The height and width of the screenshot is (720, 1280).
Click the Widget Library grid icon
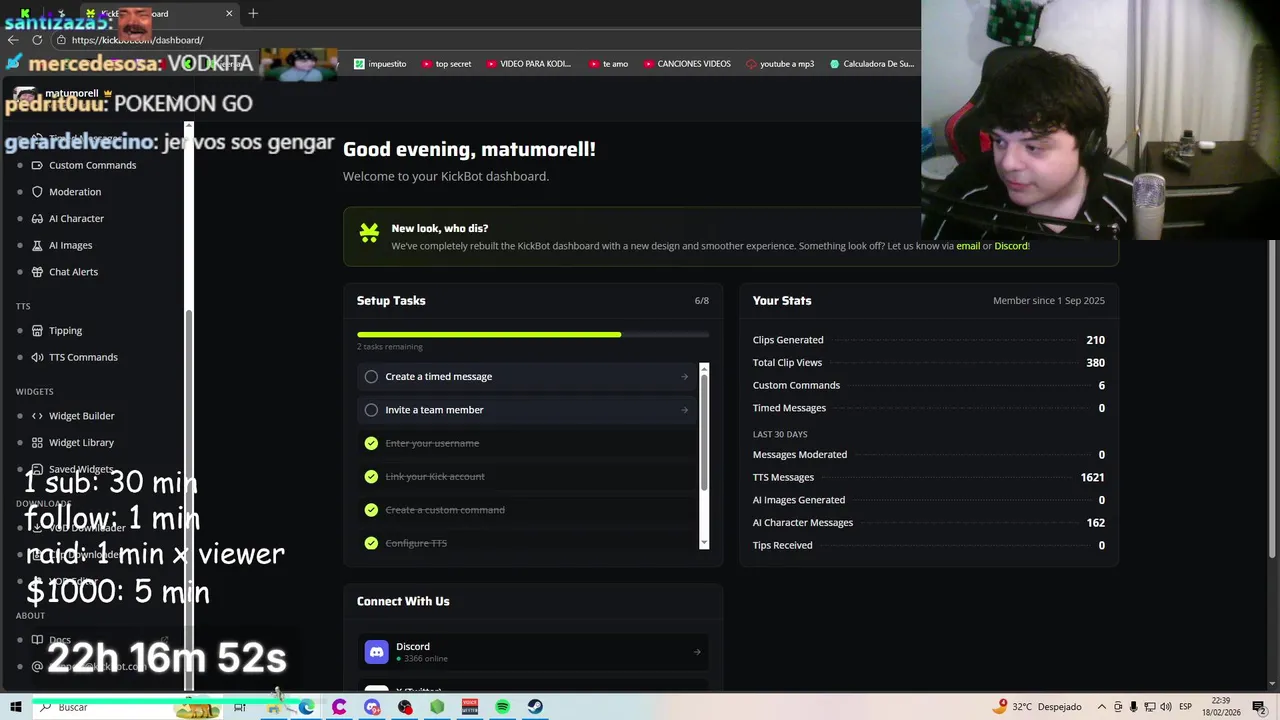37,442
